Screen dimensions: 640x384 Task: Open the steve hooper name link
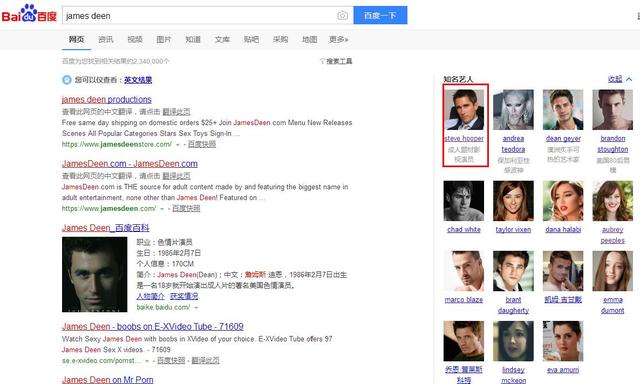[x=464, y=139]
